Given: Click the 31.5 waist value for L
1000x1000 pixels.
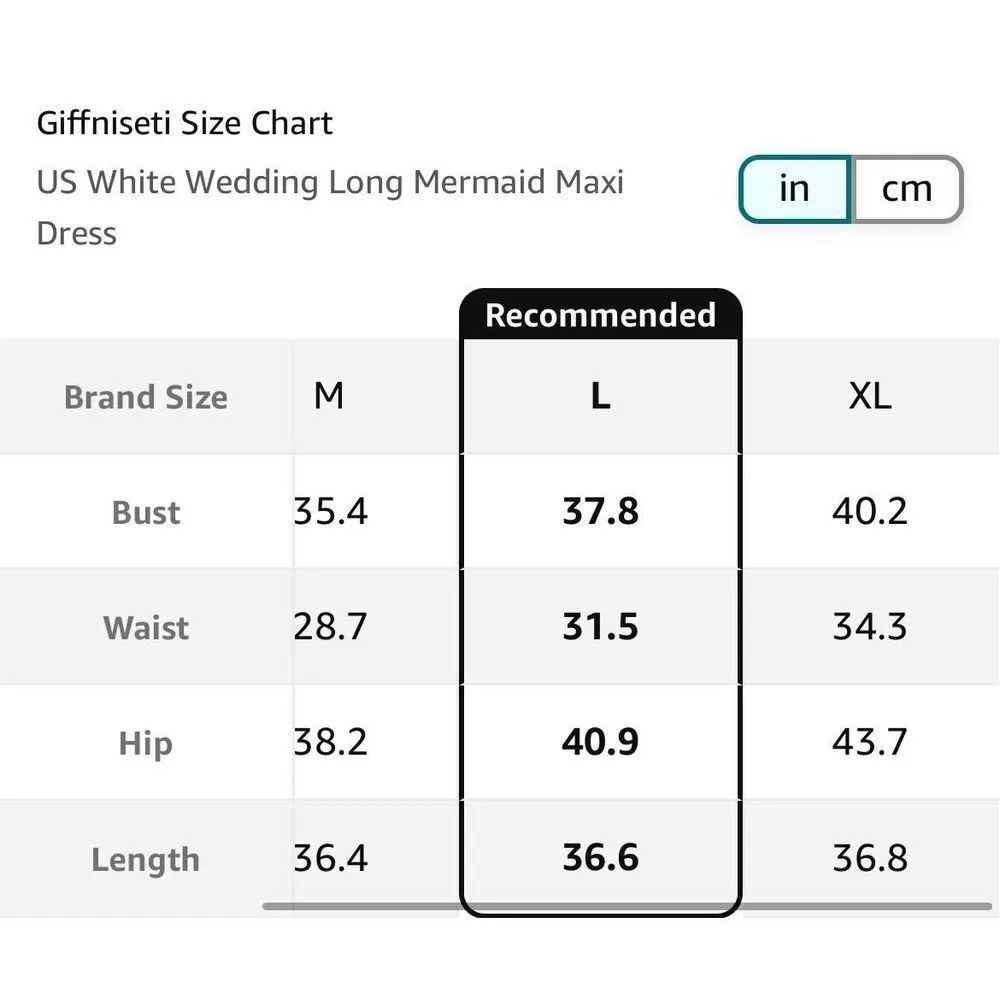Looking at the screenshot, I should click(600, 627).
